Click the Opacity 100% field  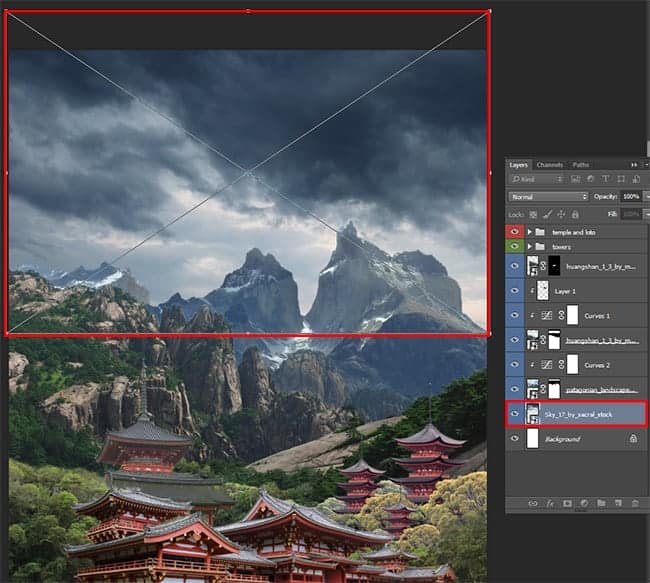[631, 197]
